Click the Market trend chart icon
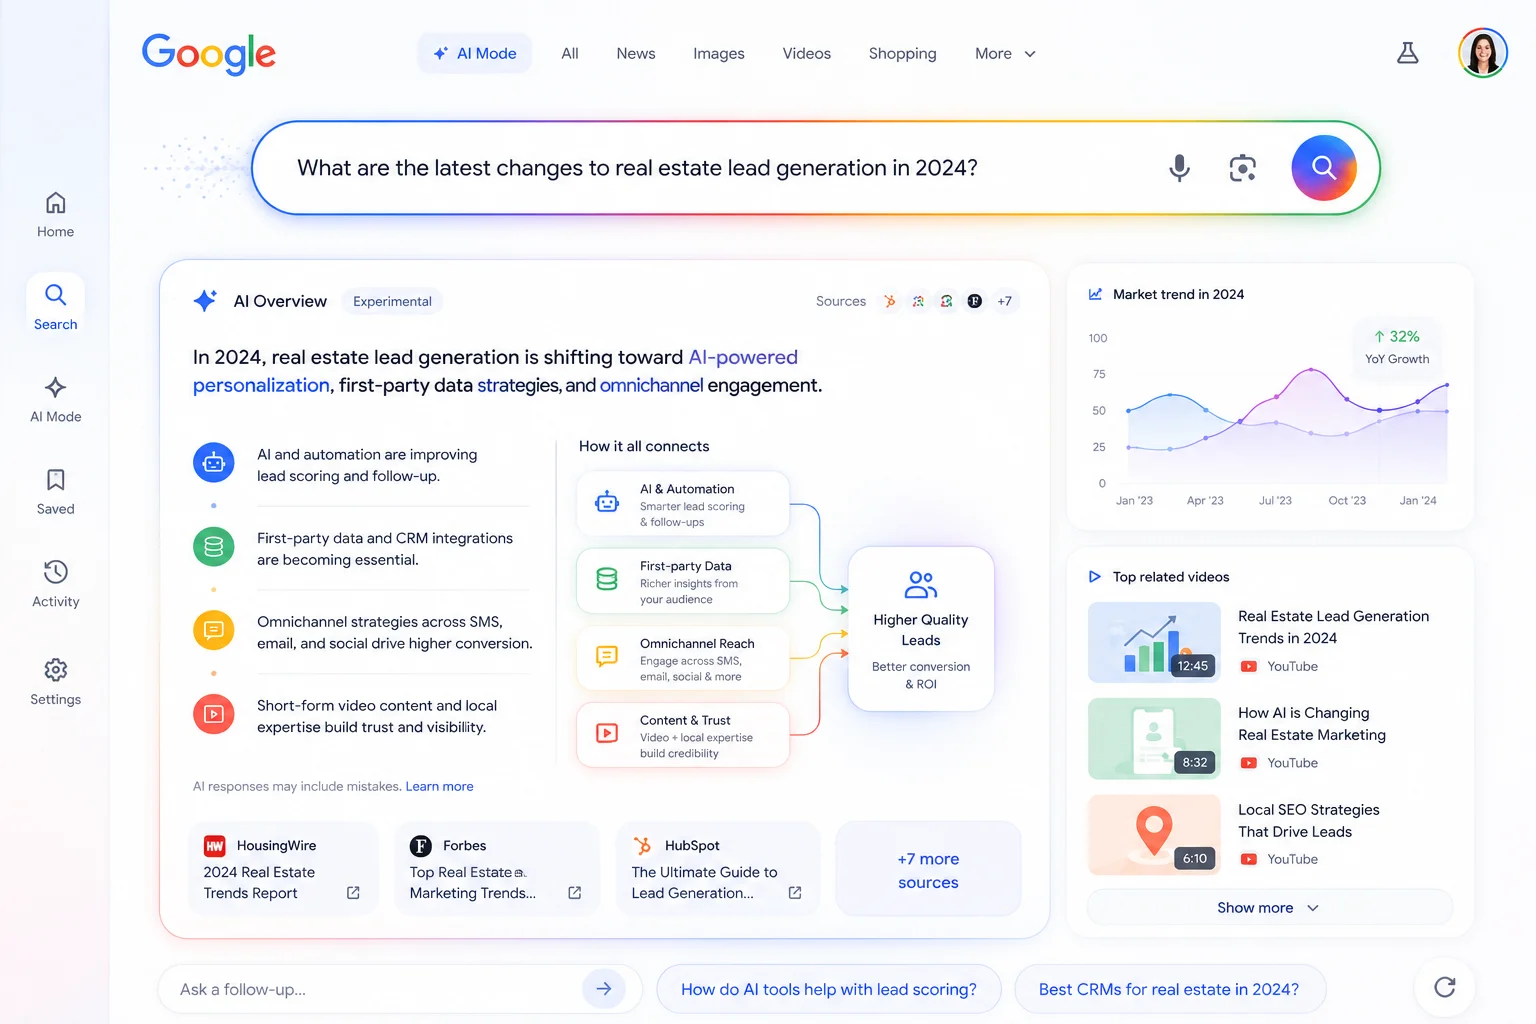Image resolution: width=1536 pixels, height=1024 pixels. pos(1095,294)
